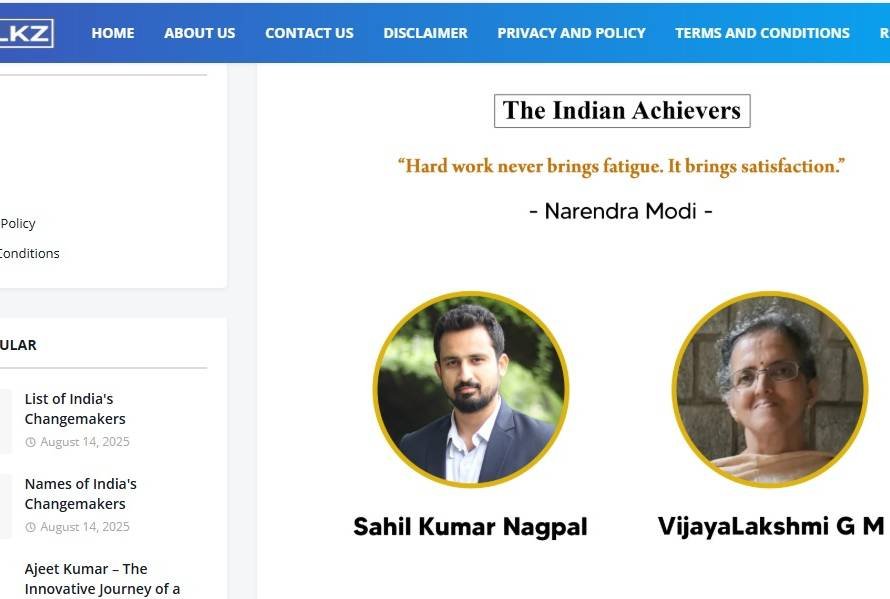This screenshot has width=890, height=599.
Task: Click The Indian Achievers heading
Action: (x=621, y=110)
